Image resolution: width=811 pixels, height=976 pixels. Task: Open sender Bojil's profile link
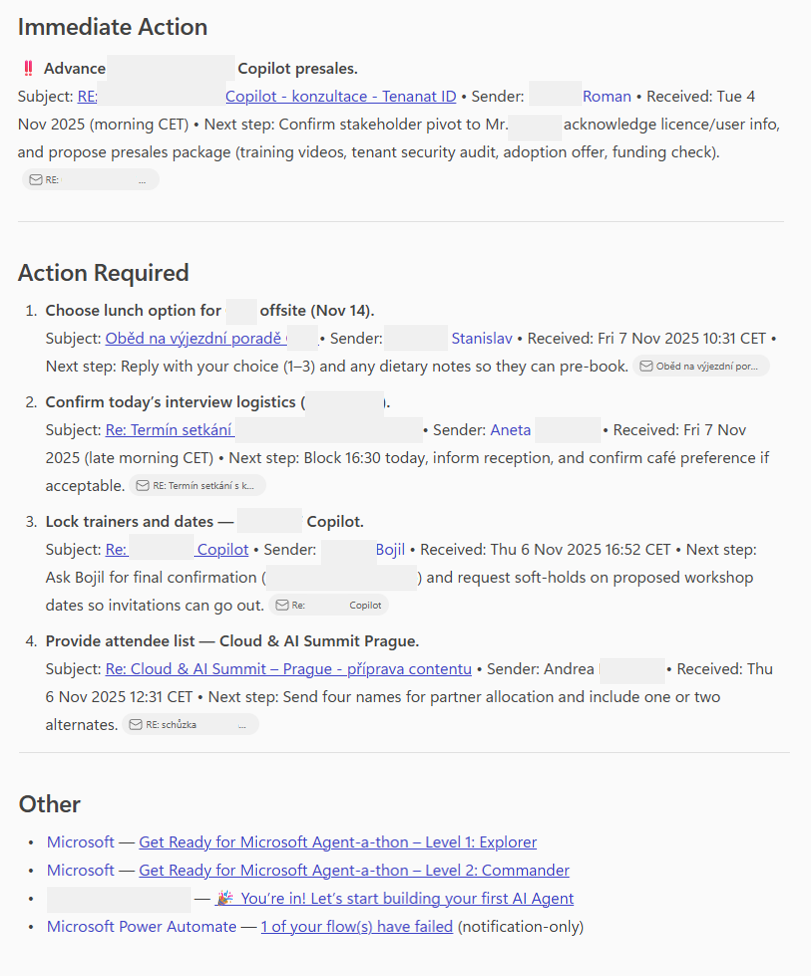click(390, 550)
